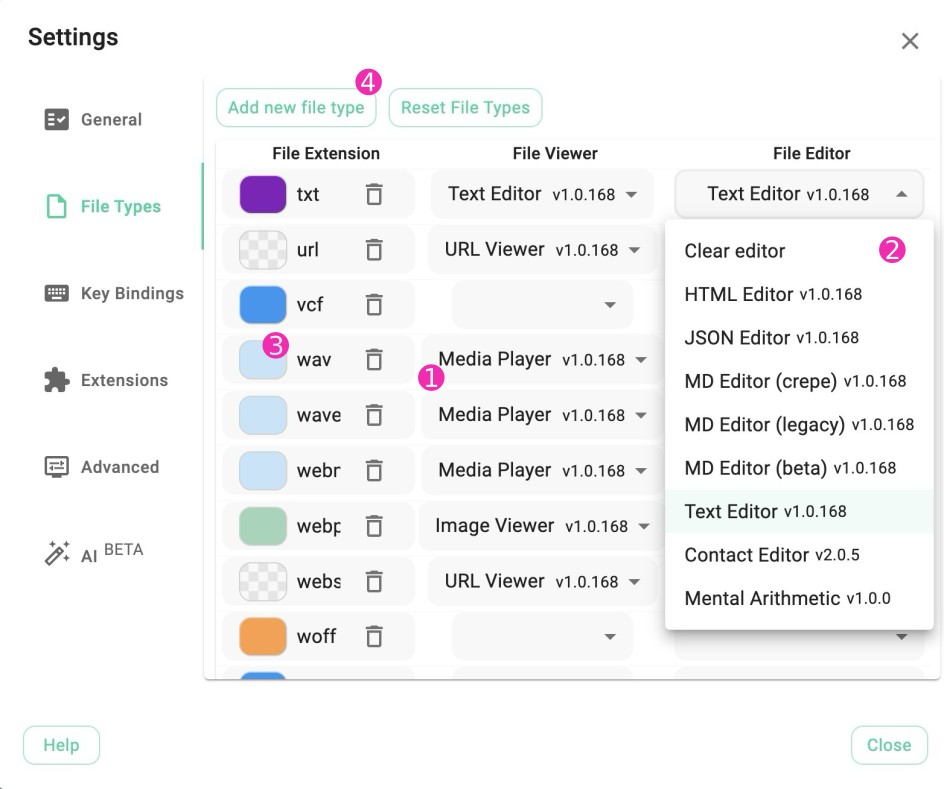Click the Add new file type button
The width and height of the screenshot is (944, 789).
coord(296,108)
